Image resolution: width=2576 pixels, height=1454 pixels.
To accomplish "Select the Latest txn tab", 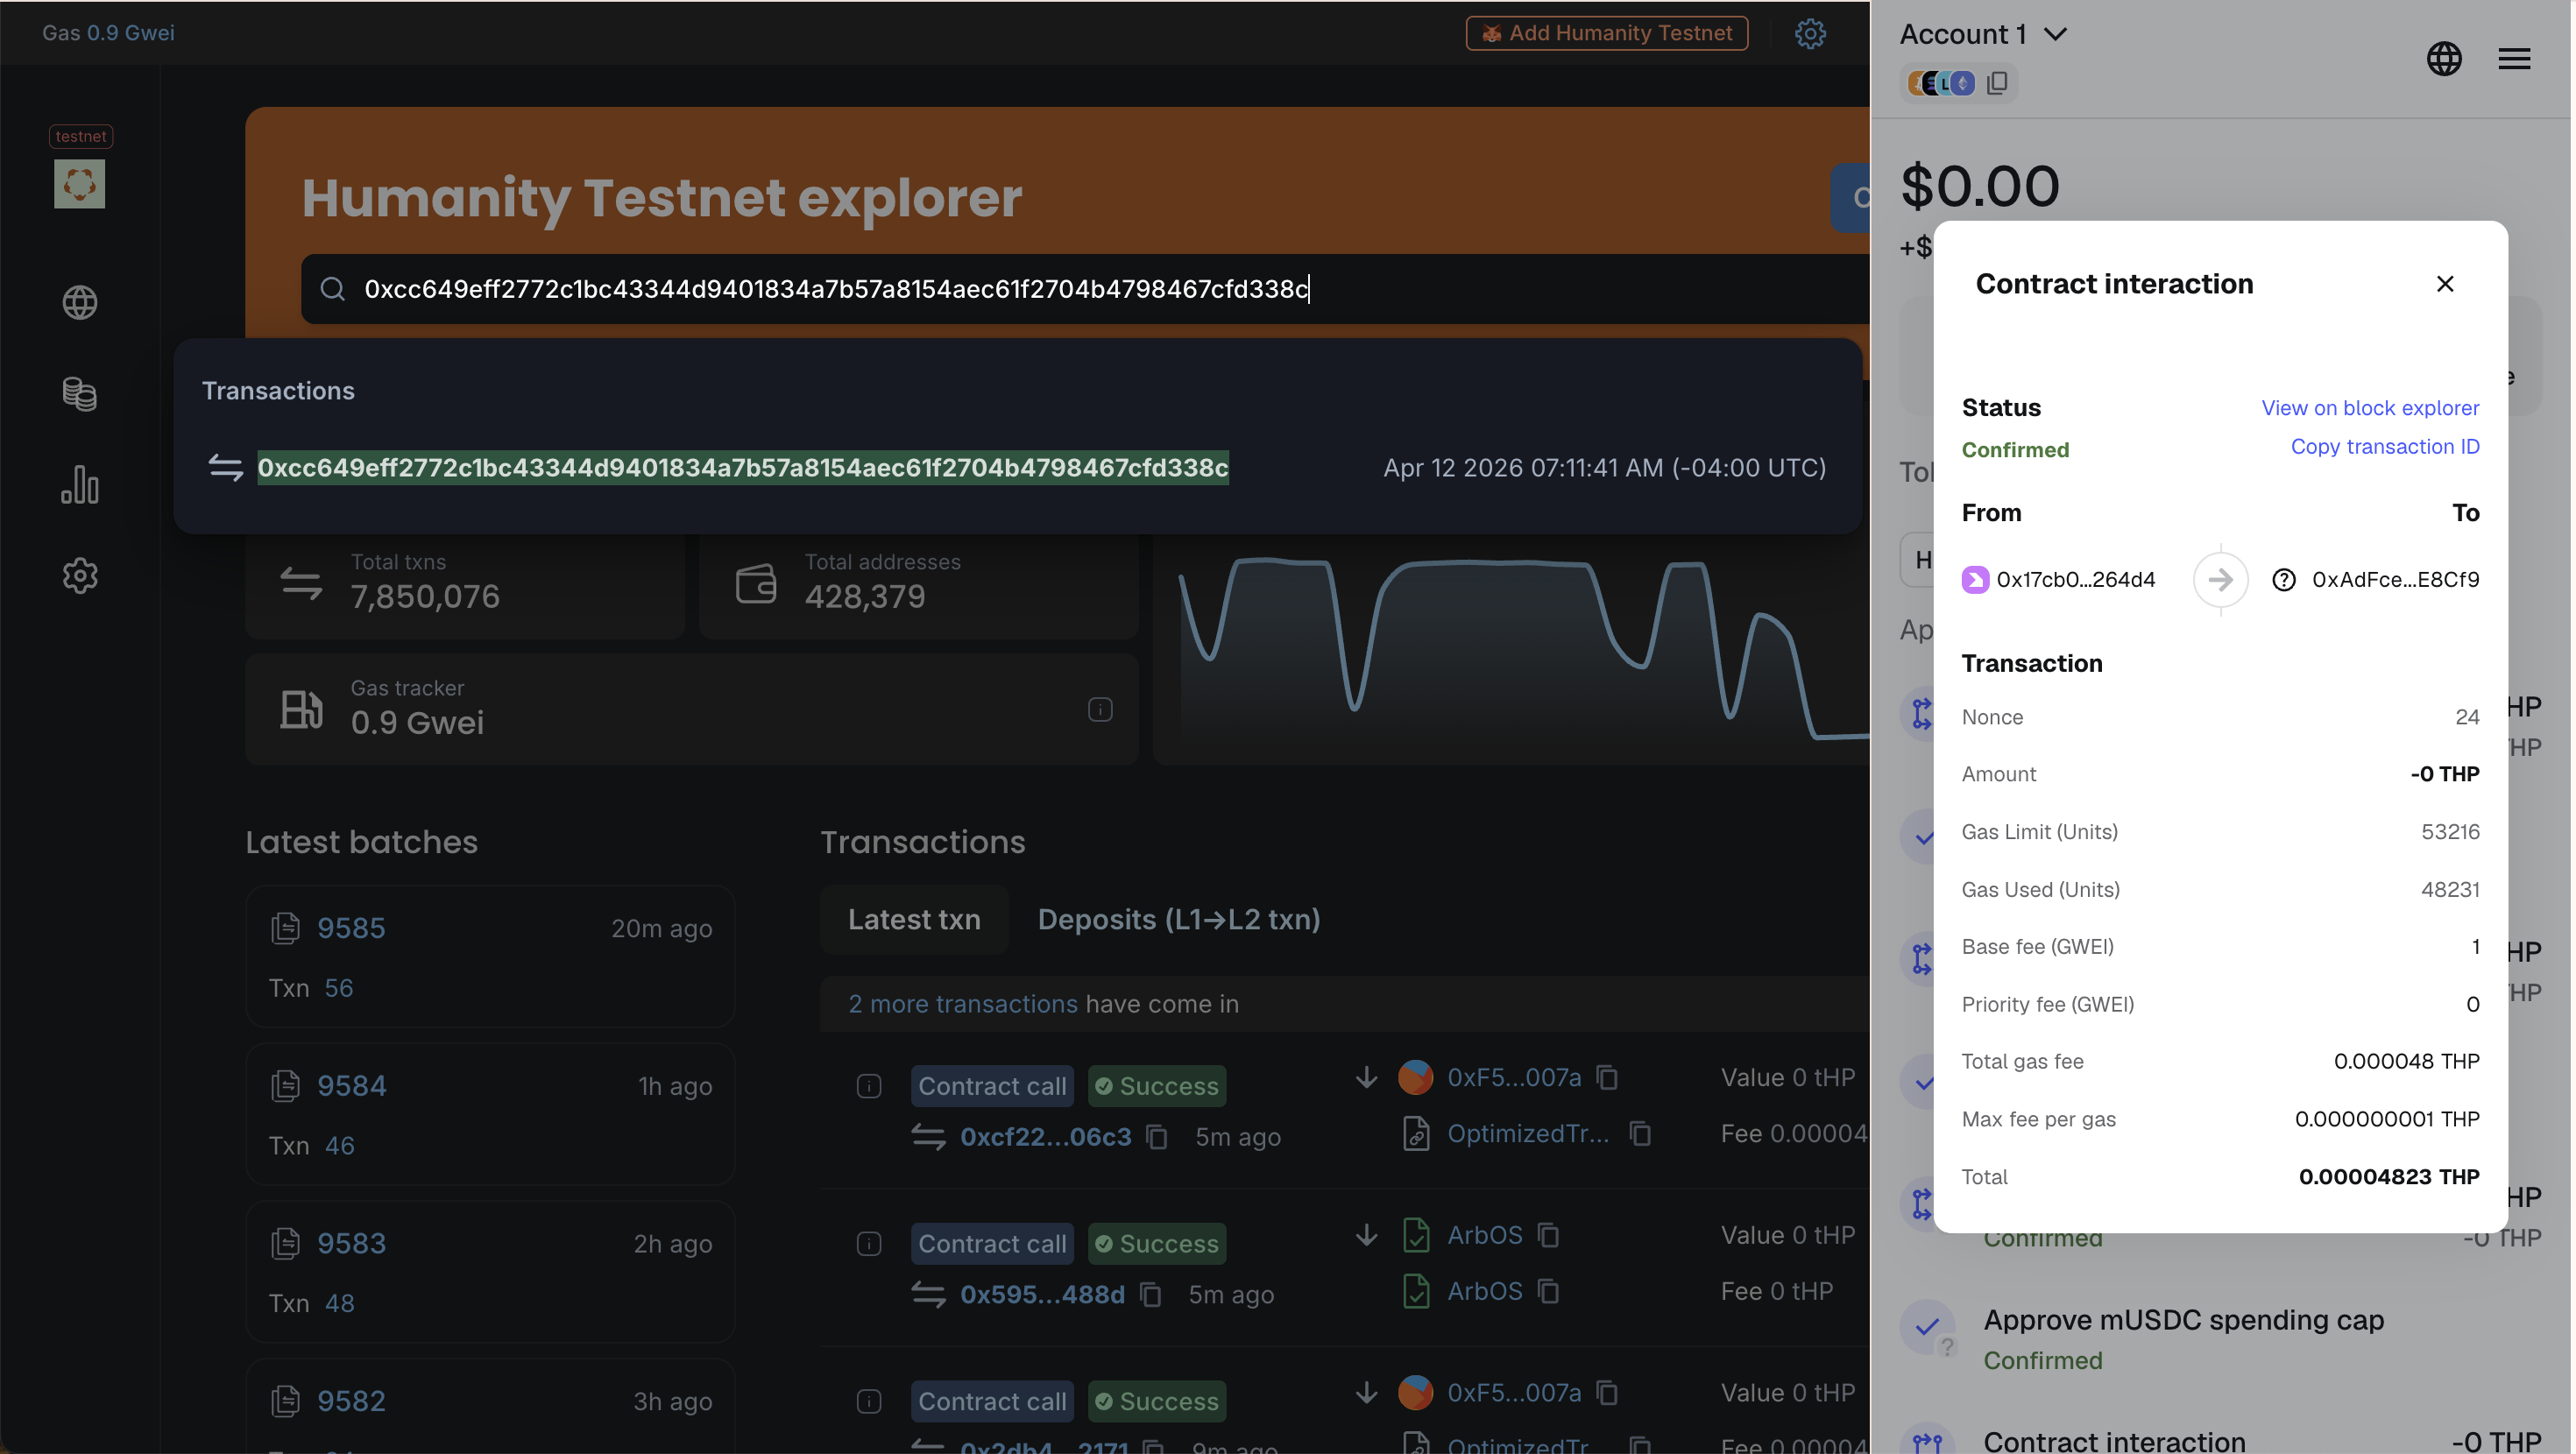I will pyautogui.click(x=914, y=919).
